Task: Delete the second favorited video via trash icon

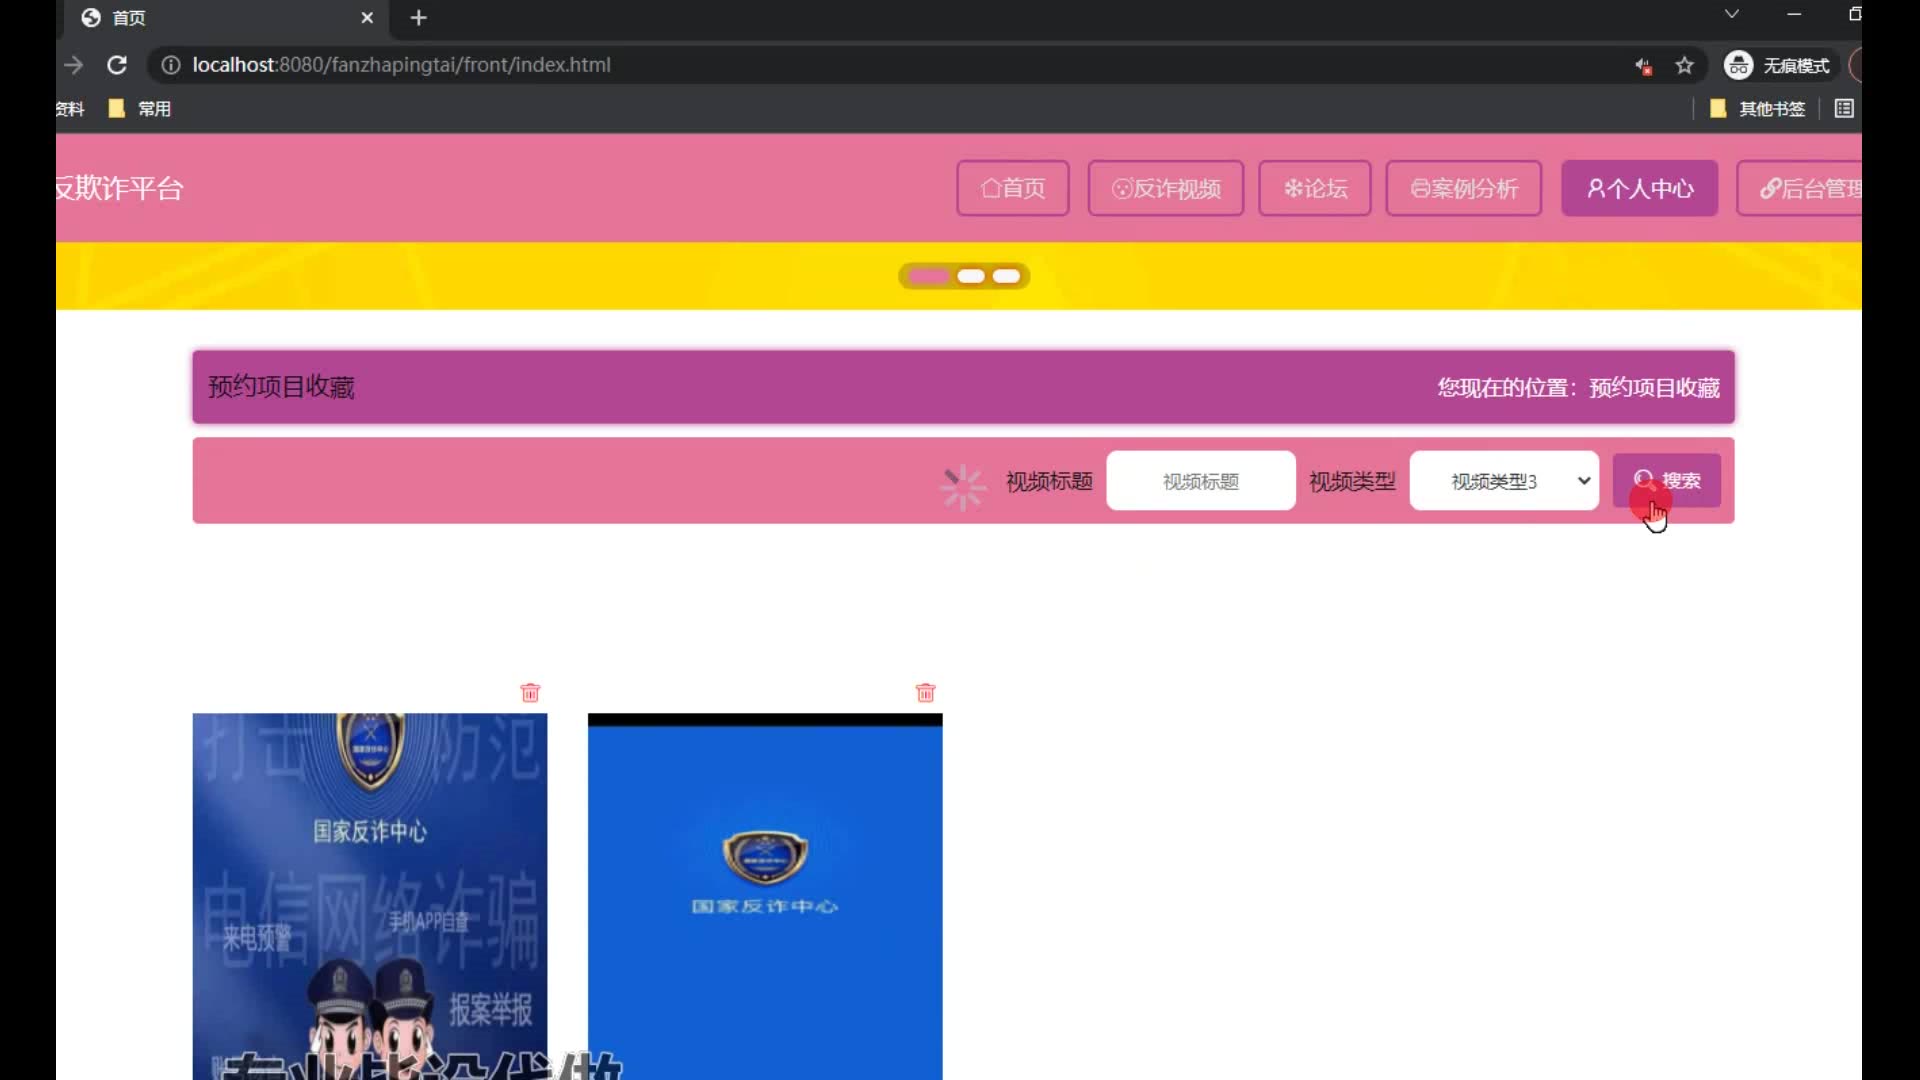Action: 925,692
